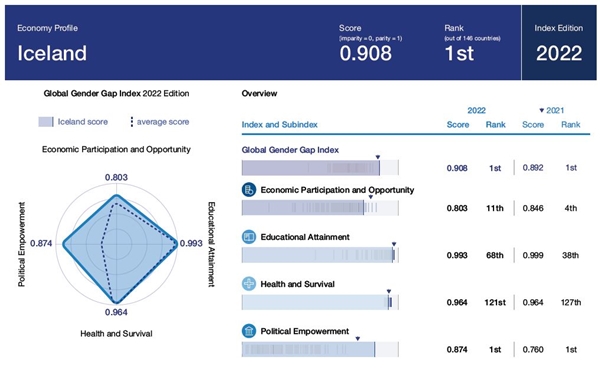Click the average score dashed legend marker
Screen dimensions: 600x368
pyautogui.click(x=132, y=122)
